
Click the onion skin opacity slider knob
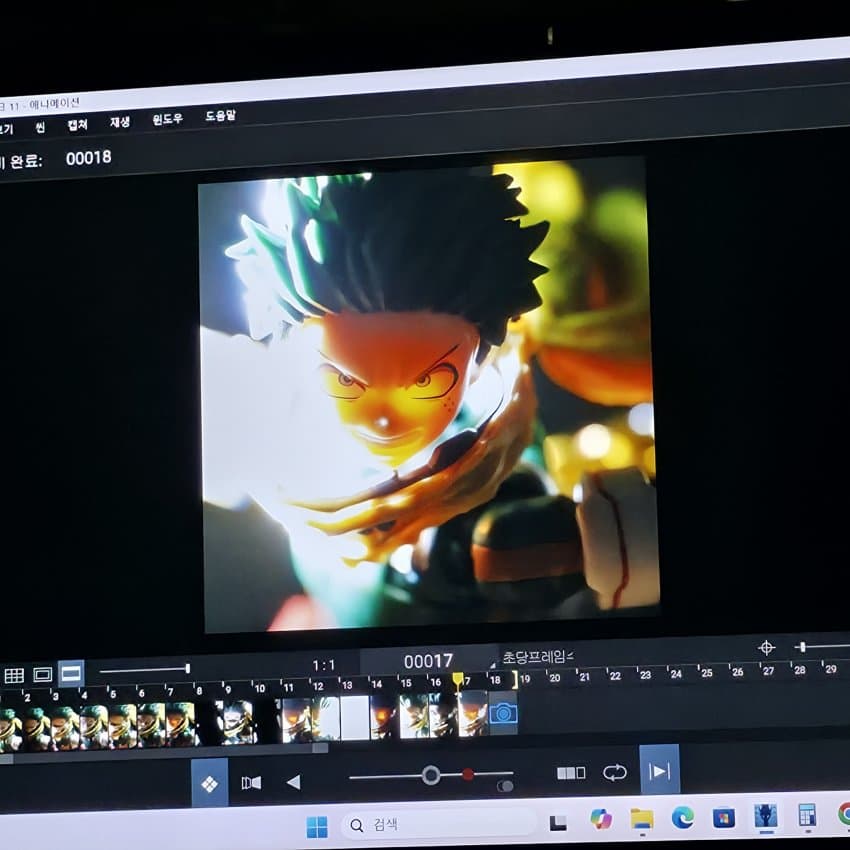click(x=431, y=775)
